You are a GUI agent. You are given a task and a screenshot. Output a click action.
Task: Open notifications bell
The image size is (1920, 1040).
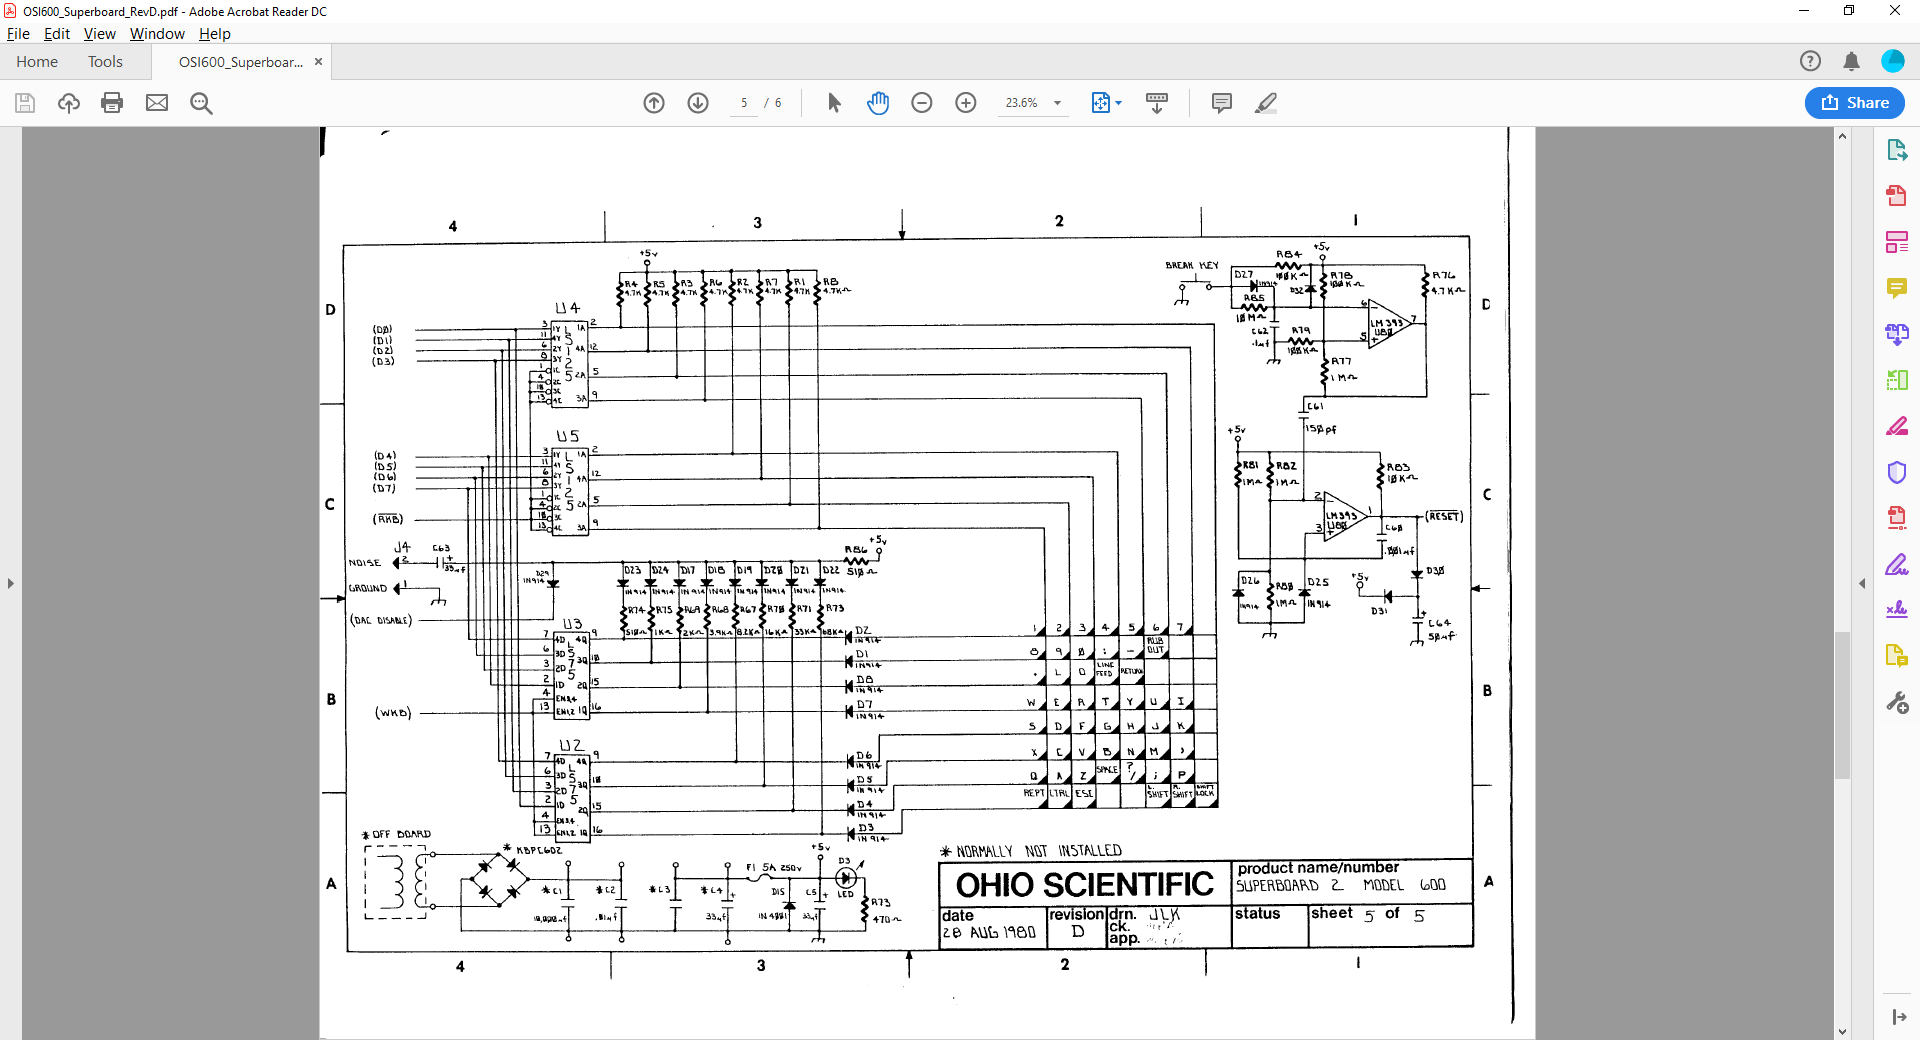pyautogui.click(x=1851, y=61)
